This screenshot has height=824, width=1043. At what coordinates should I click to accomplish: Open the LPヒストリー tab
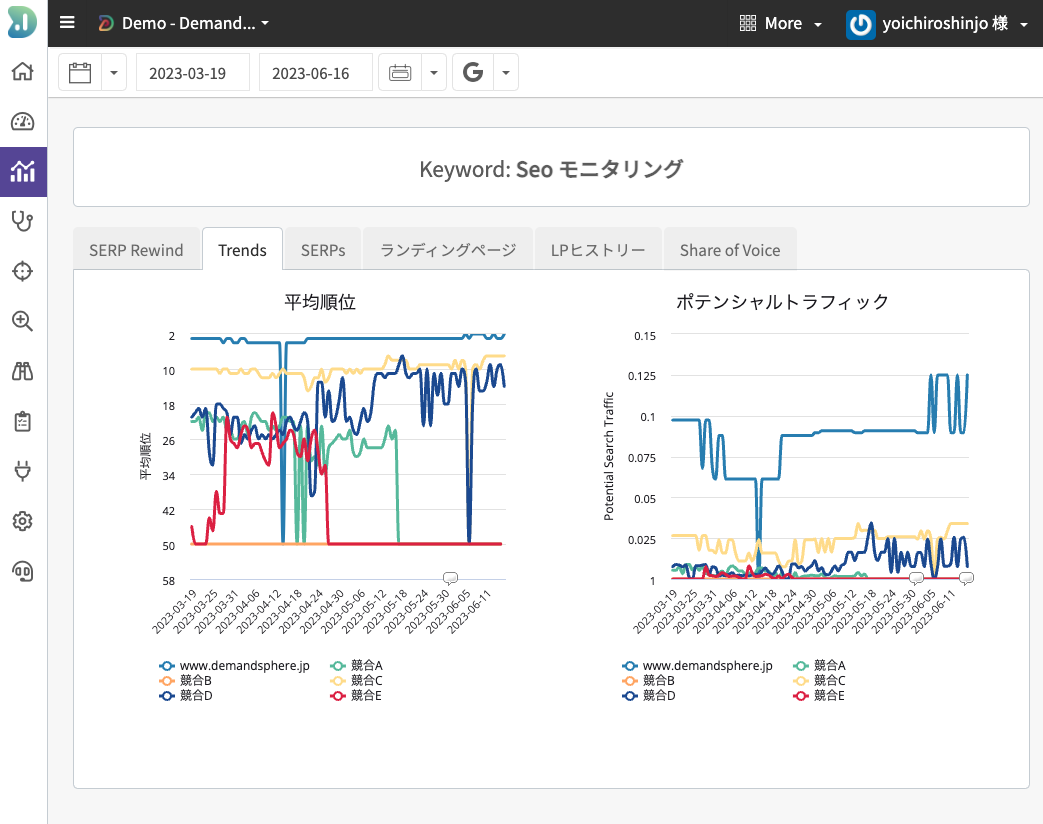[x=598, y=249]
